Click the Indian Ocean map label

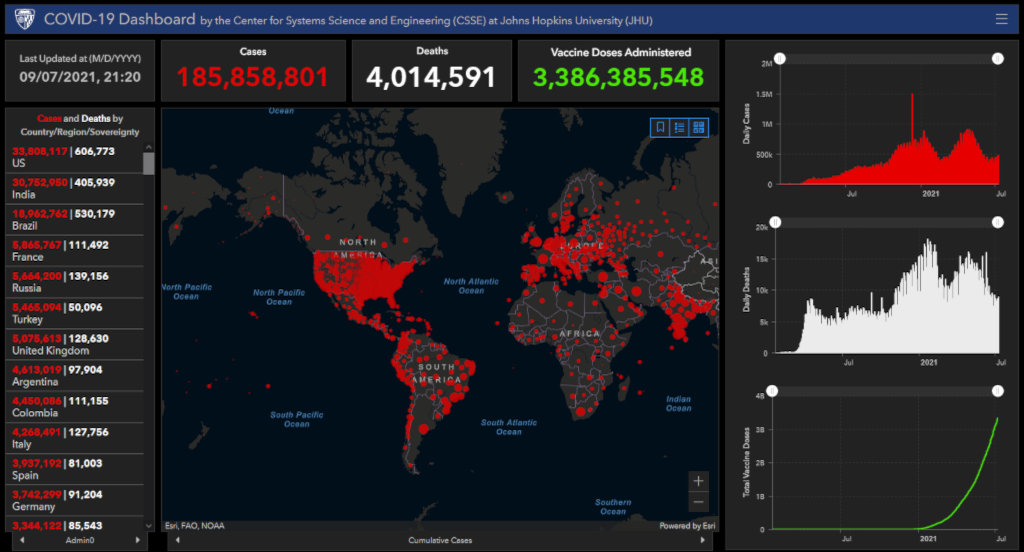coord(679,404)
